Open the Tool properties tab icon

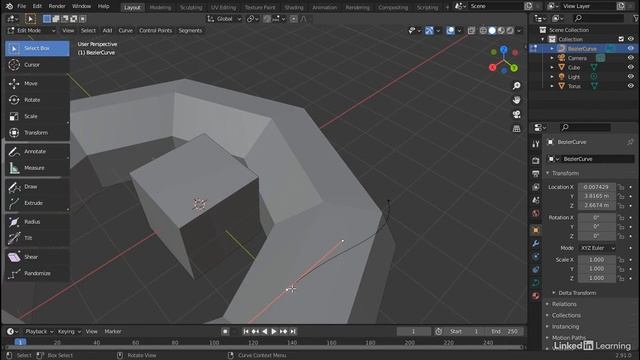coord(536,144)
